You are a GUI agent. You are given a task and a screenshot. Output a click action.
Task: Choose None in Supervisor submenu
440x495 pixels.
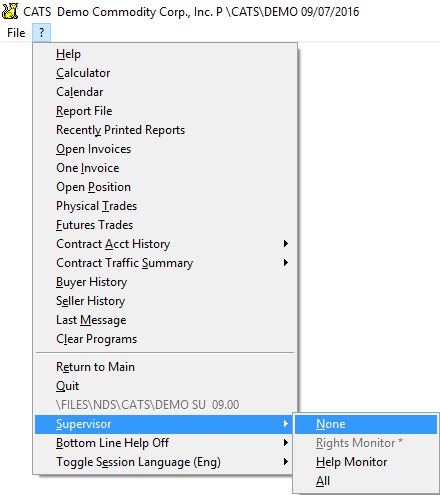(366, 424)
